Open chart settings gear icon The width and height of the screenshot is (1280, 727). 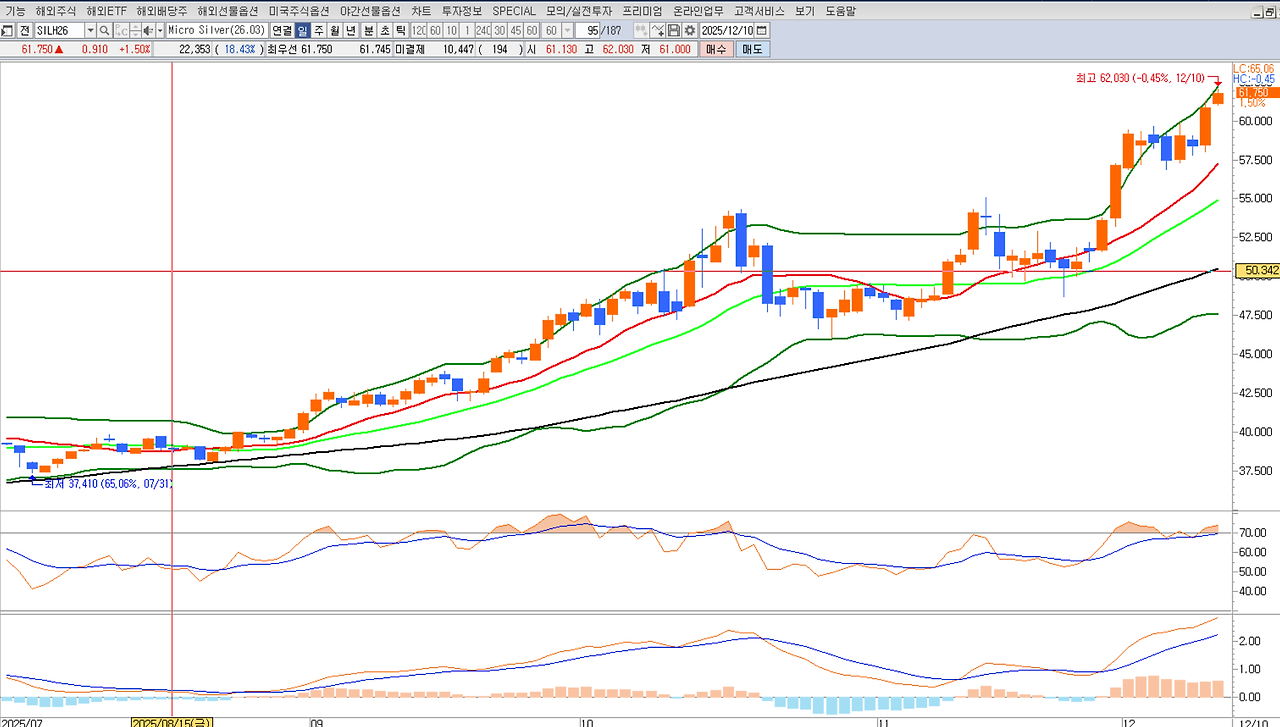pos(690,30)
